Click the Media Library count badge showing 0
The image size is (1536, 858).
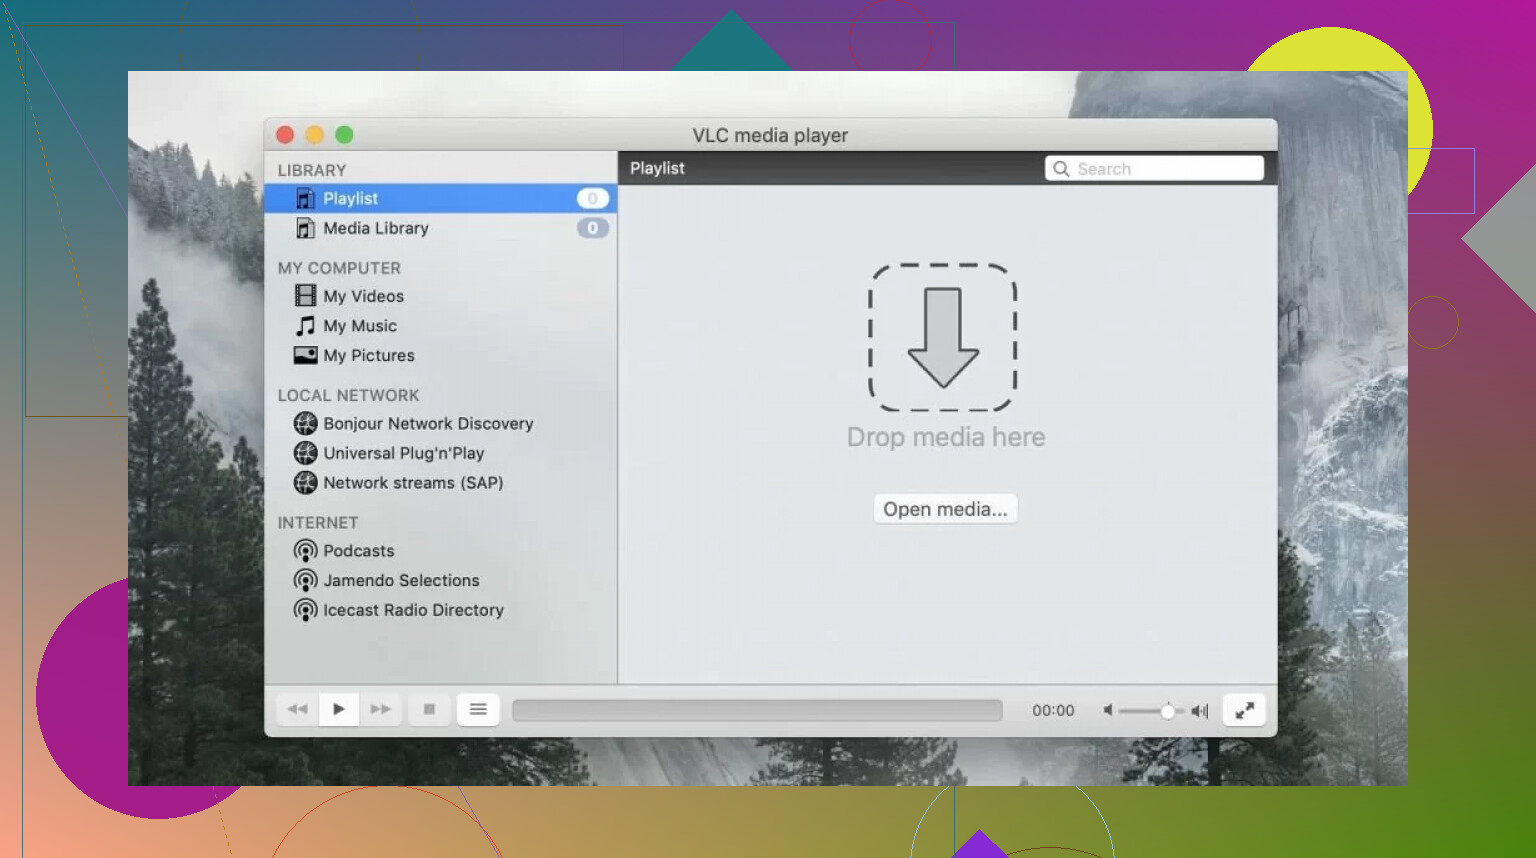pyautogui.click(x=592, y=228)
